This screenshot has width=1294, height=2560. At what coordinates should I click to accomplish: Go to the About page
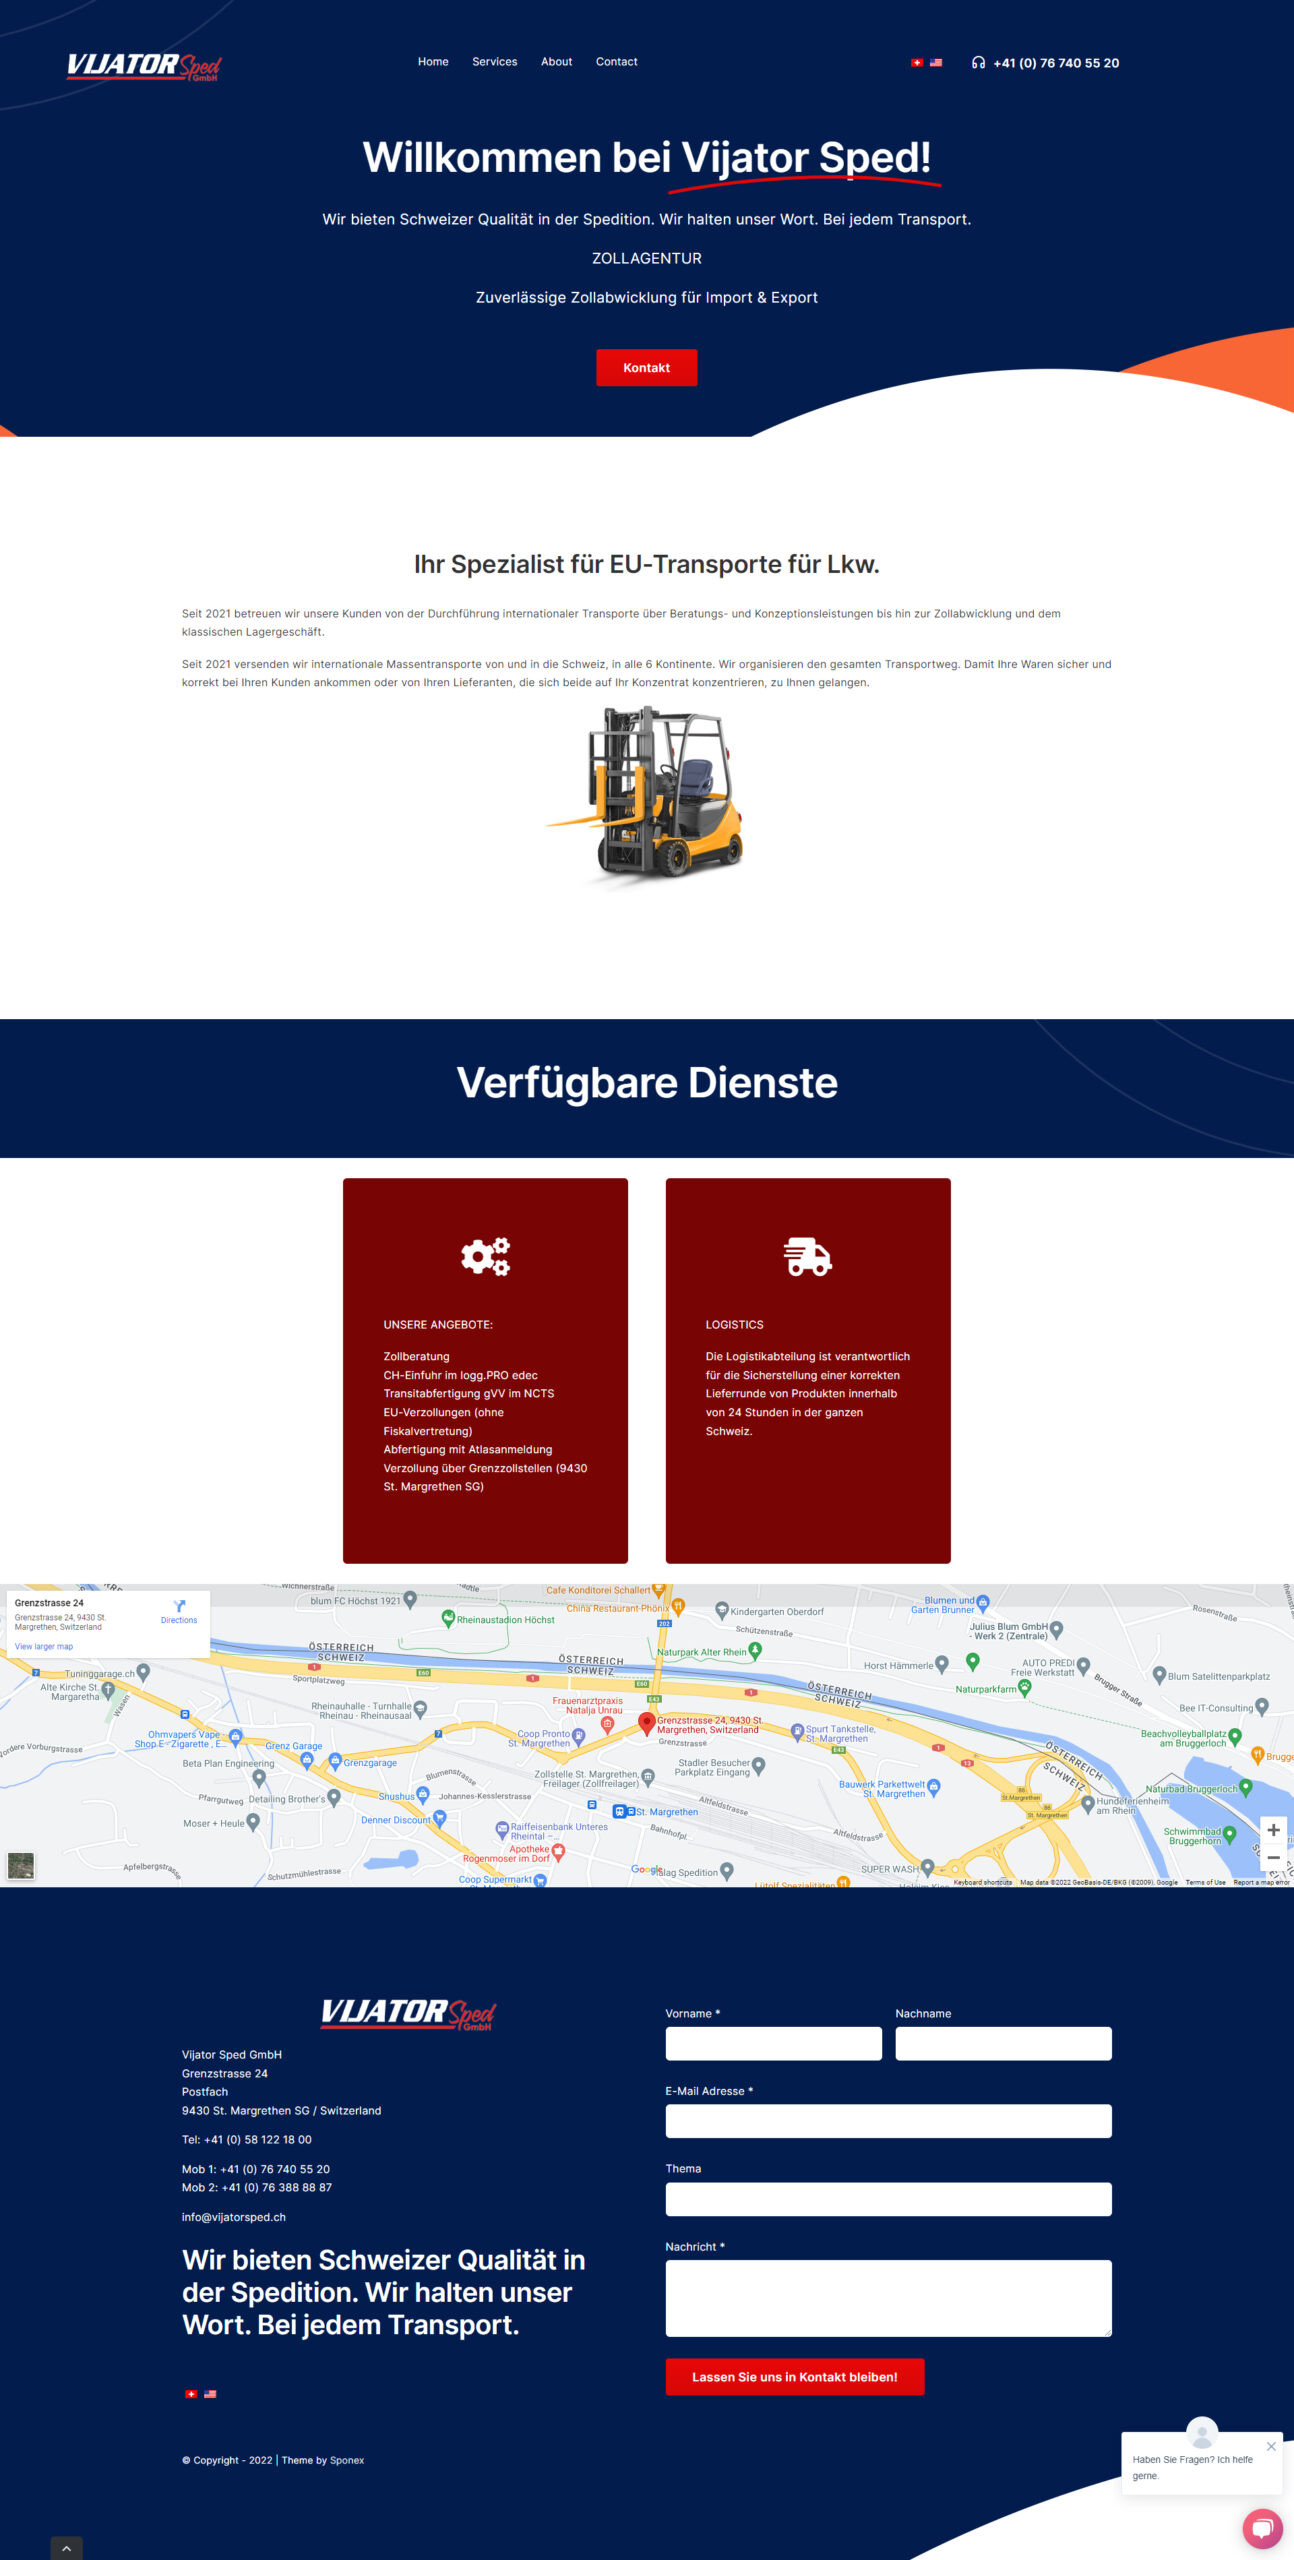click(556, 62)
